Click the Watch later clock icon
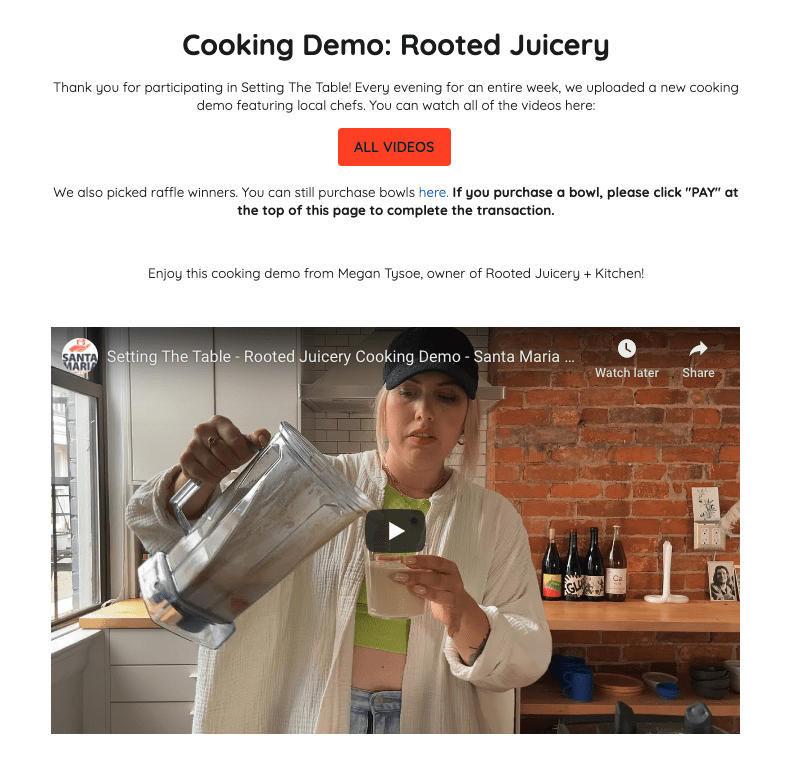This screenshot has width=787, height=760. pyautogui.click(x=626, y=348)
